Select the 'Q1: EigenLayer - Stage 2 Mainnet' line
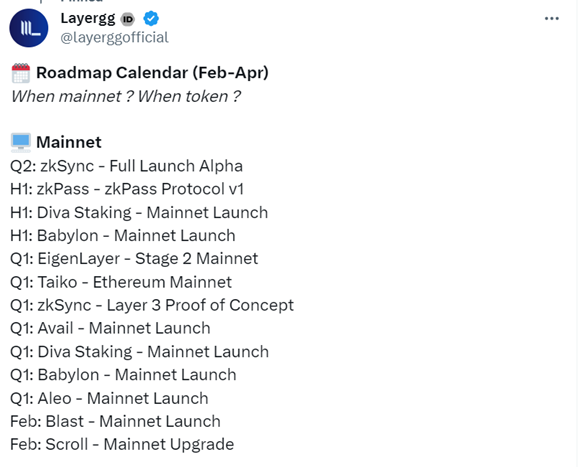The image size is (586, 467). tap(134, 259)
